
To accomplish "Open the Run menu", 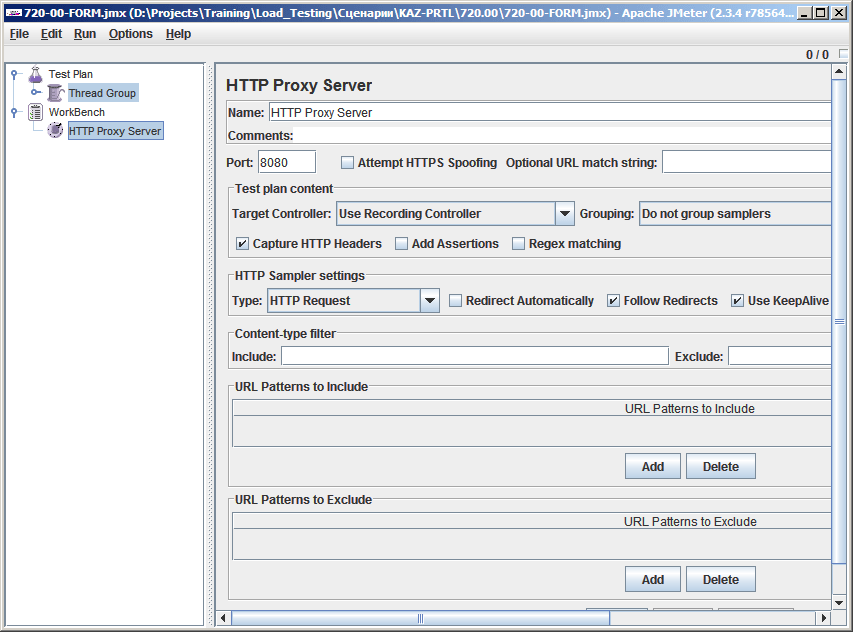I will 85,34.
